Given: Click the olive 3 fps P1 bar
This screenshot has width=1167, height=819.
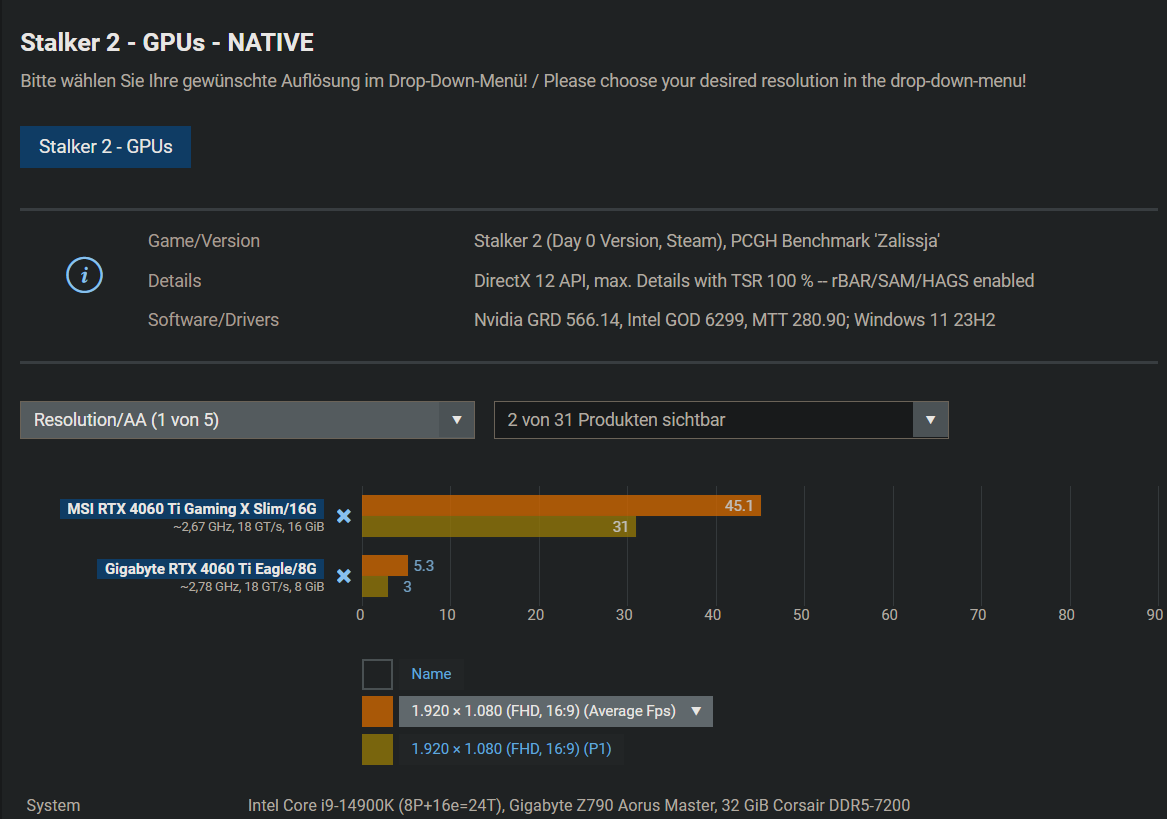Looking at the screenshot, I should point(375,587).
